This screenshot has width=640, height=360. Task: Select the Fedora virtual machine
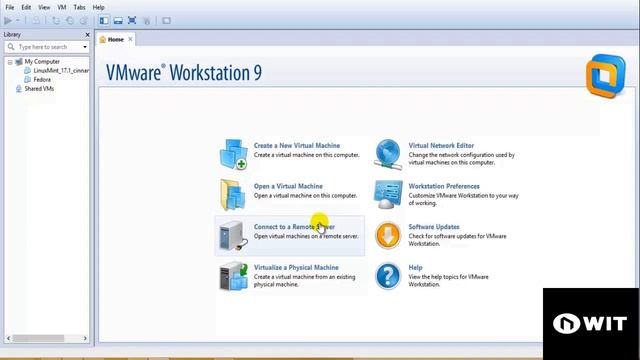coord(42,80)
